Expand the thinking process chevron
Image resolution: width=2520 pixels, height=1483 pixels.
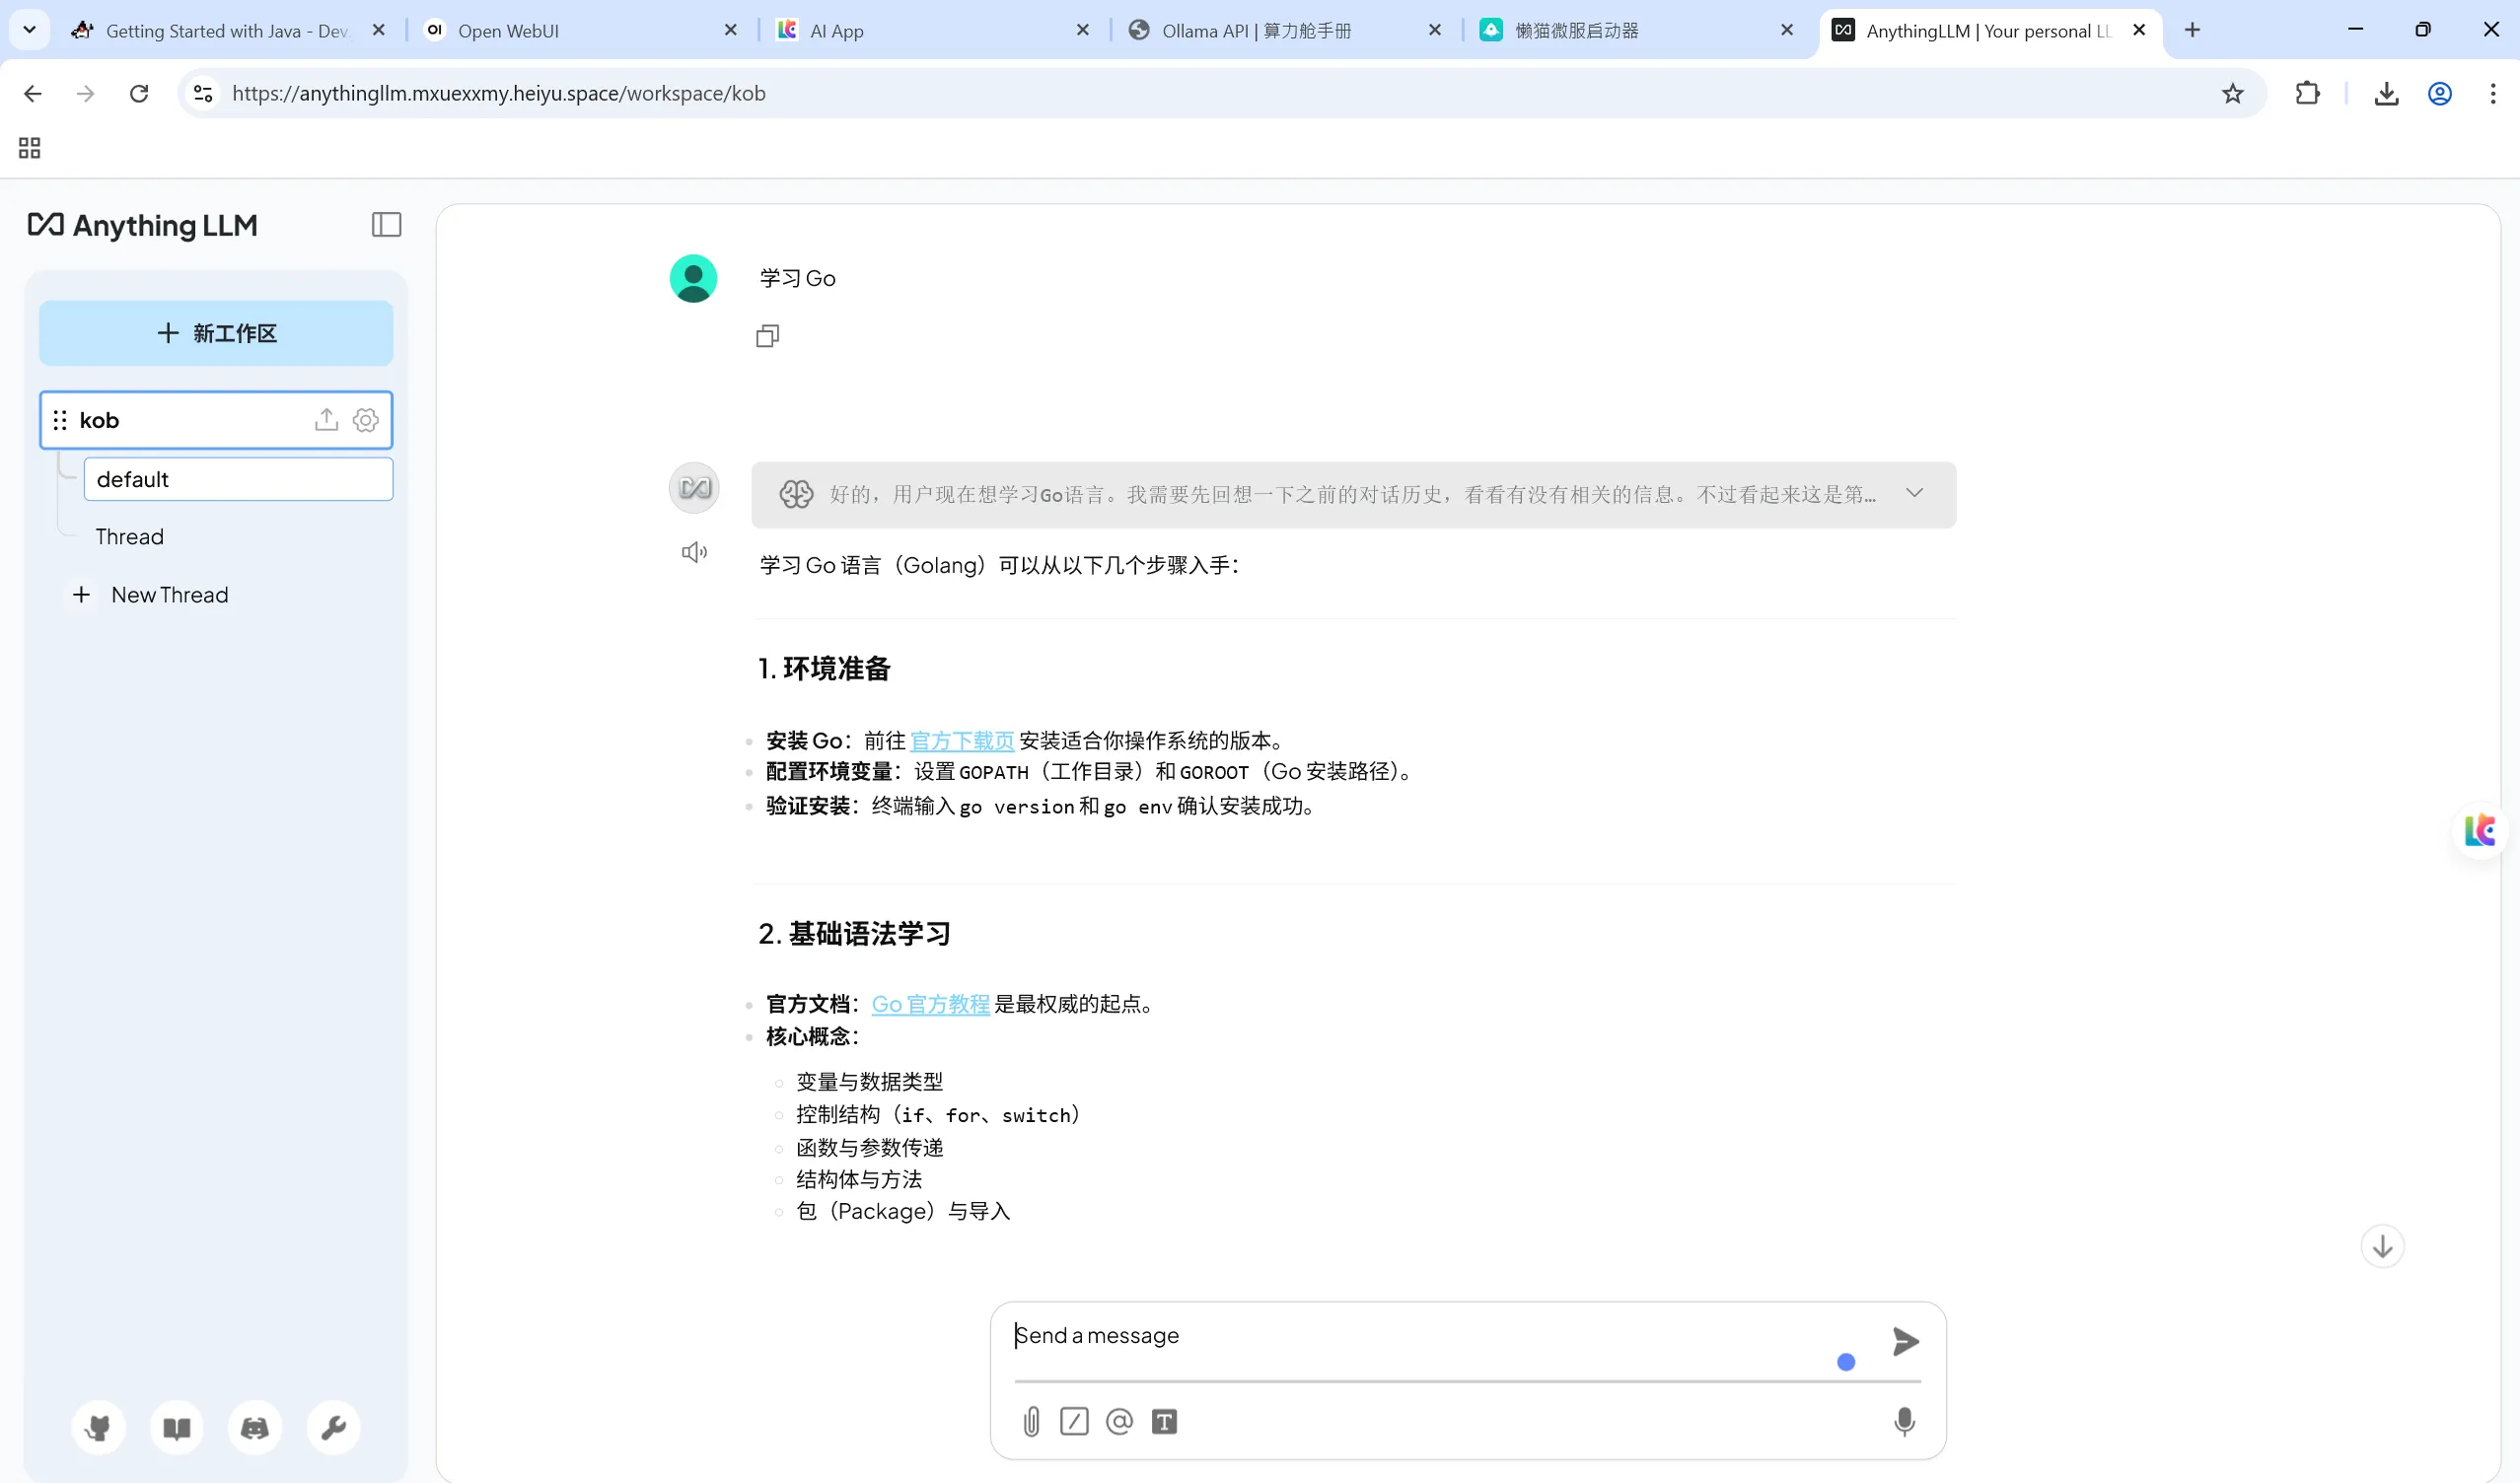[1914, 493]
